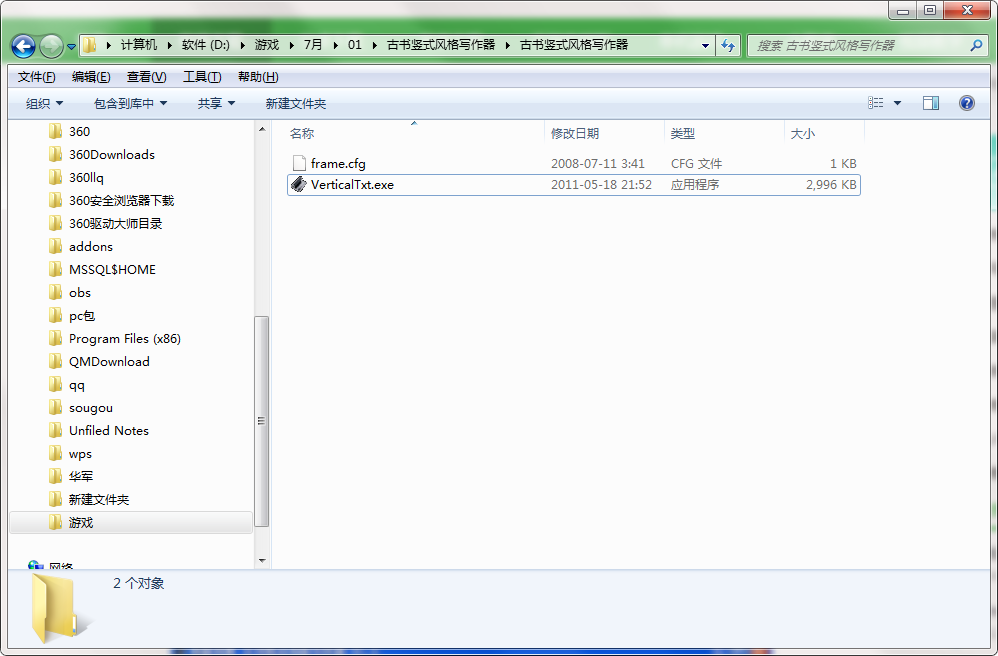Click the navigation pane scrollbar thumb

[262, 421]
